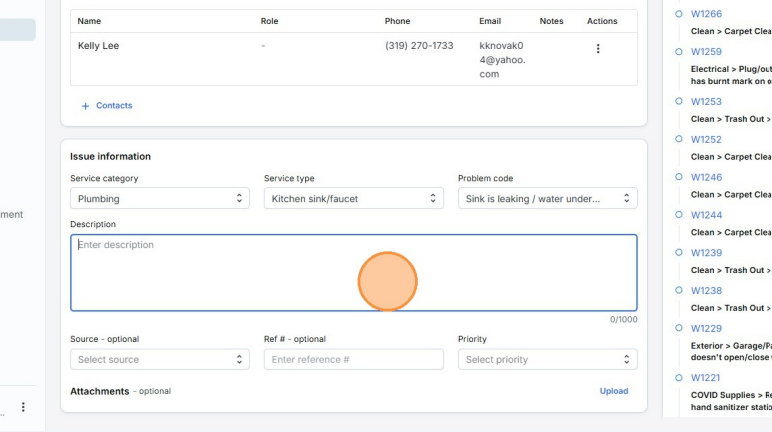Click the Upload attachments link
The image size is (772, 432).
point(613,391)
